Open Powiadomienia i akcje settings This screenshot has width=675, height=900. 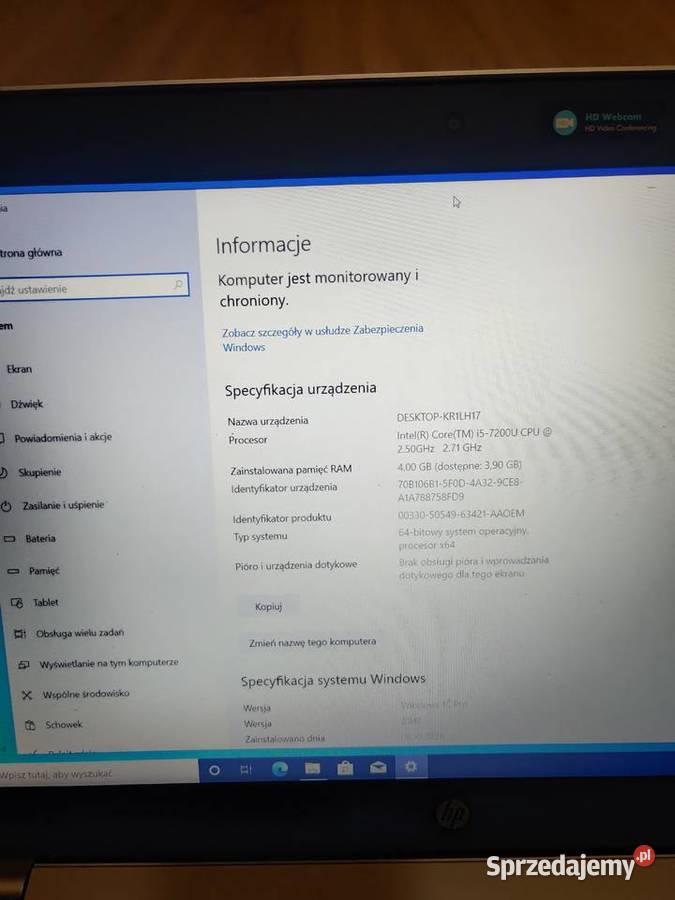[x=63, y=437]
